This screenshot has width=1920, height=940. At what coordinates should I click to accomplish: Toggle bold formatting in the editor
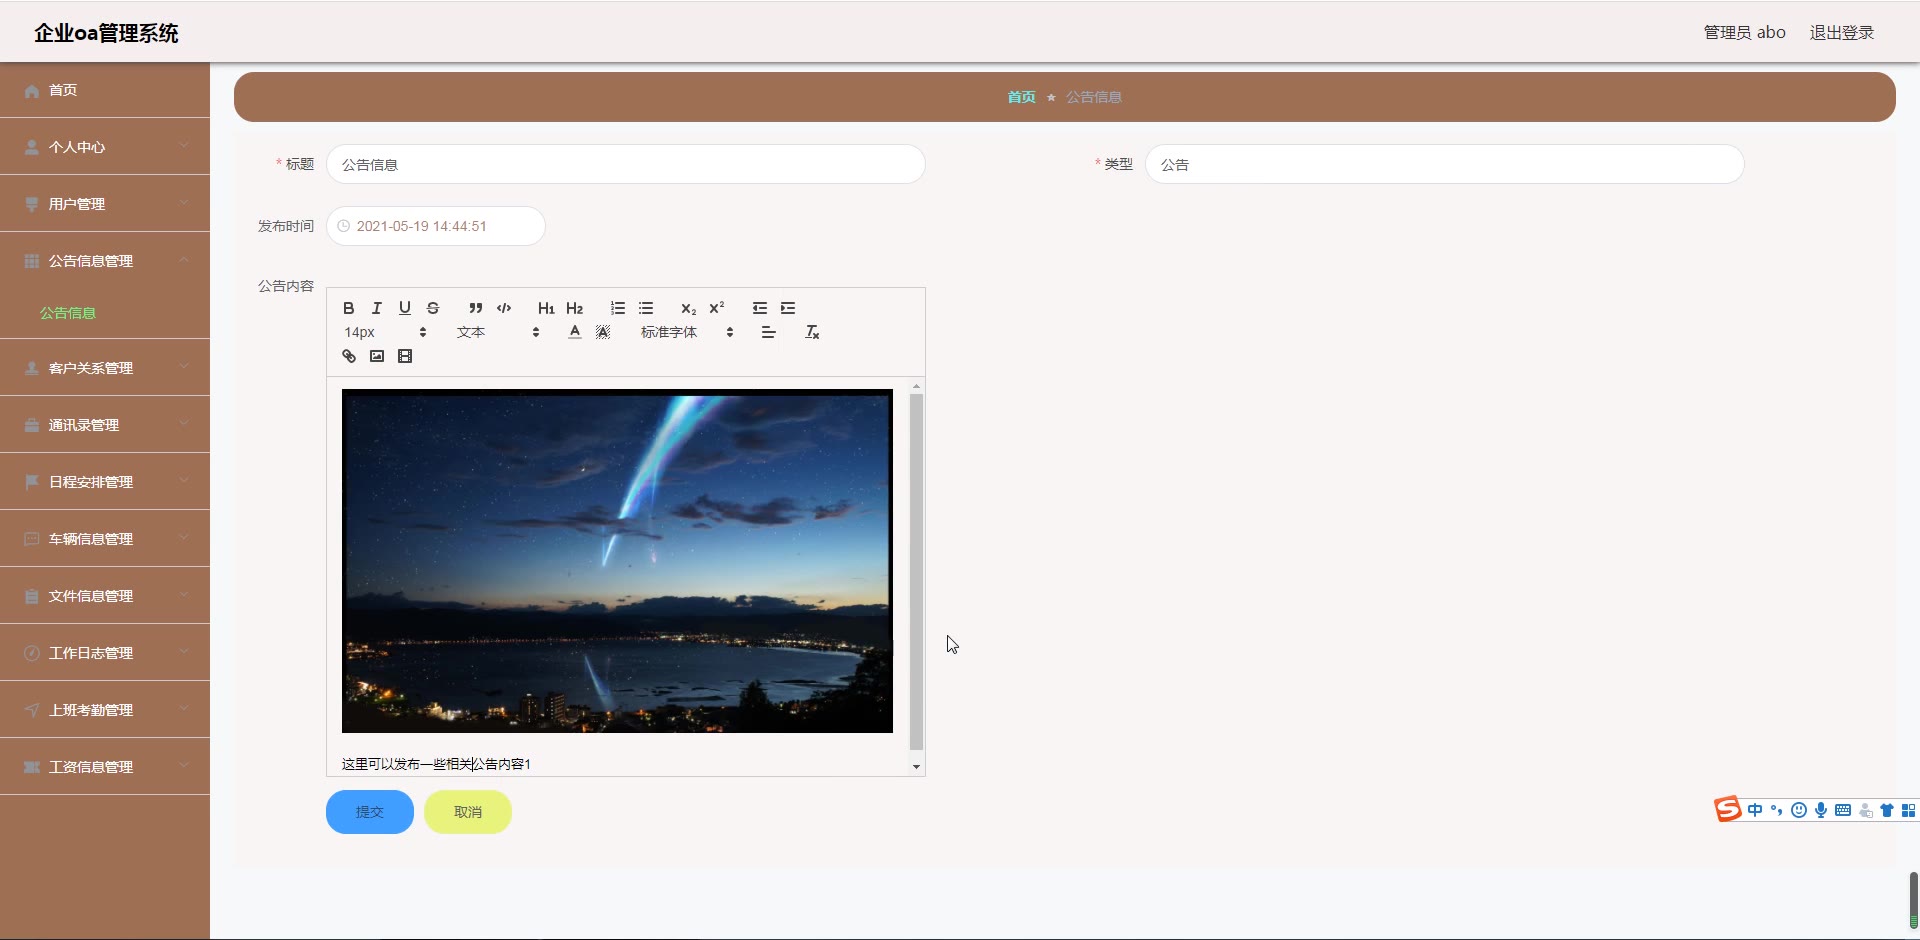click(349, 308)
